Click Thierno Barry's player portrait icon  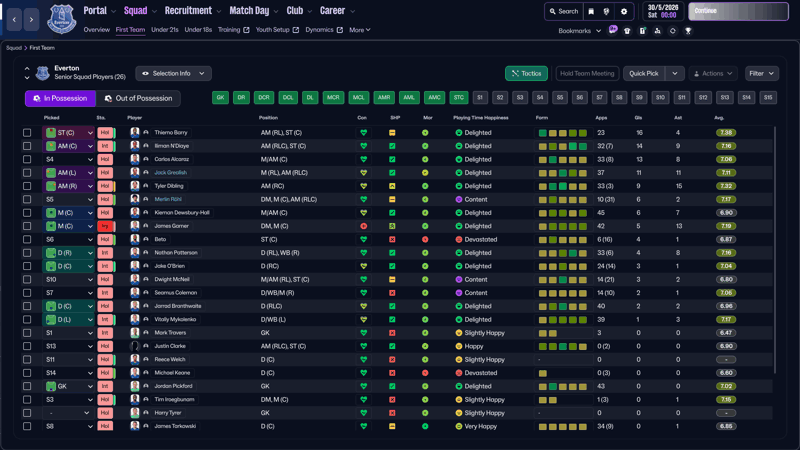click(x=135, y=133)
